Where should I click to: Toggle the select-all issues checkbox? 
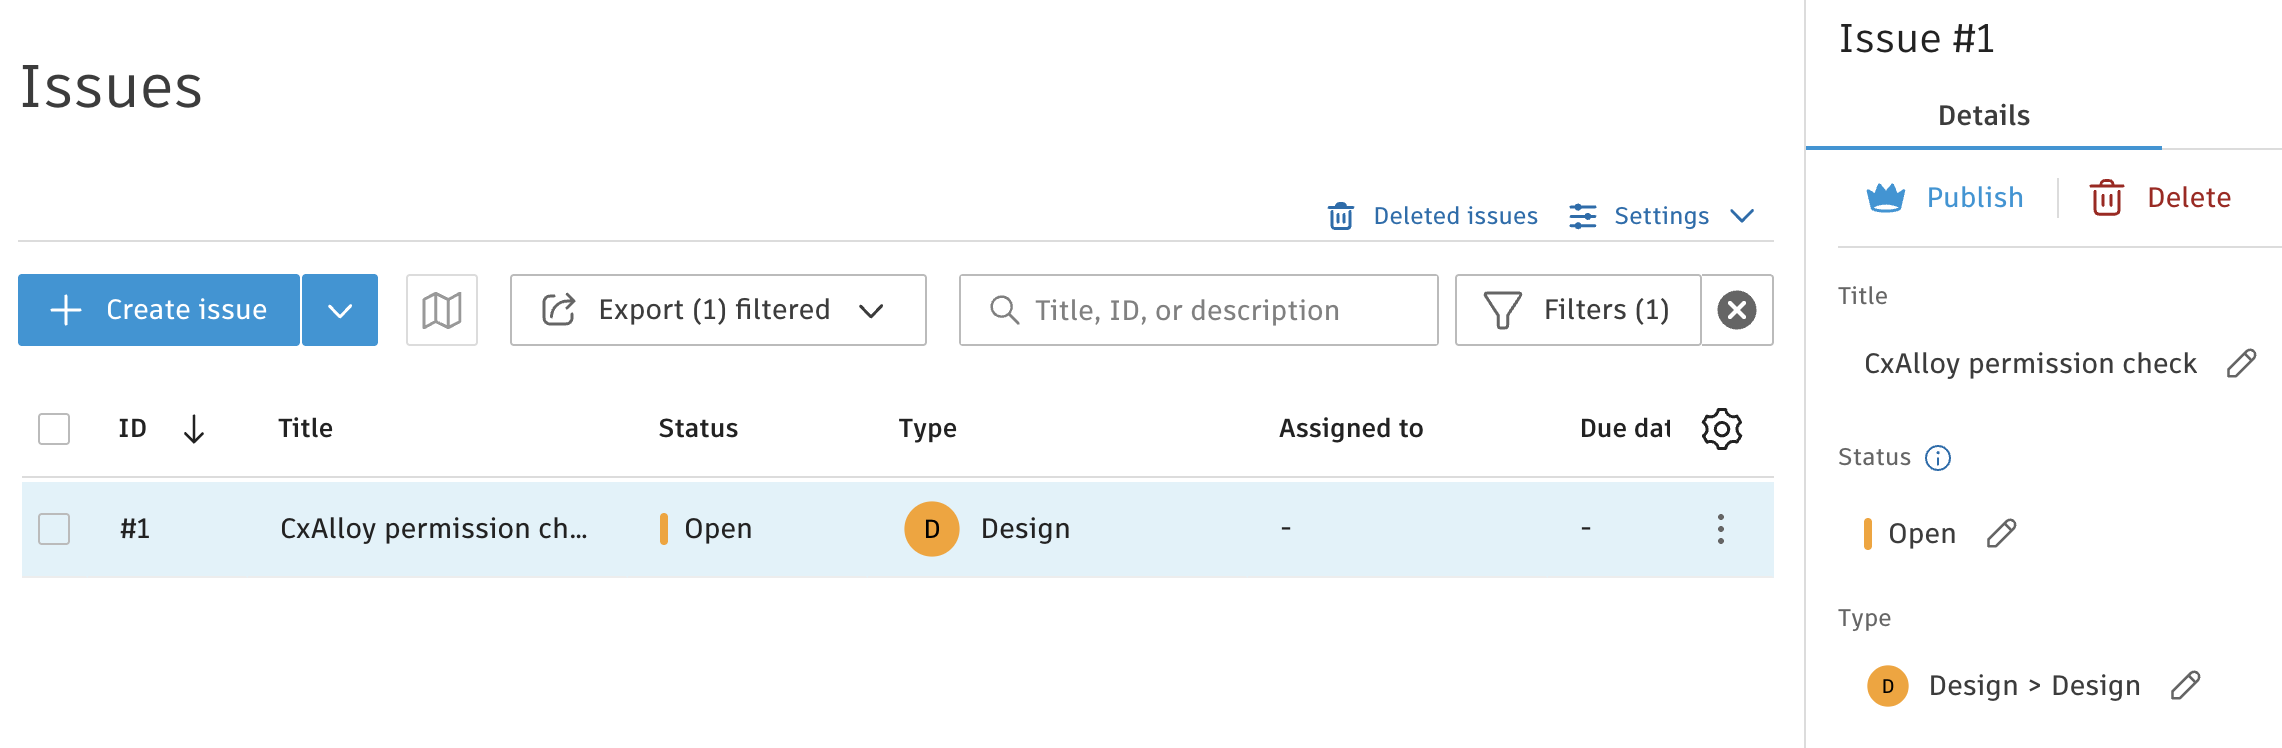point(54,429)
